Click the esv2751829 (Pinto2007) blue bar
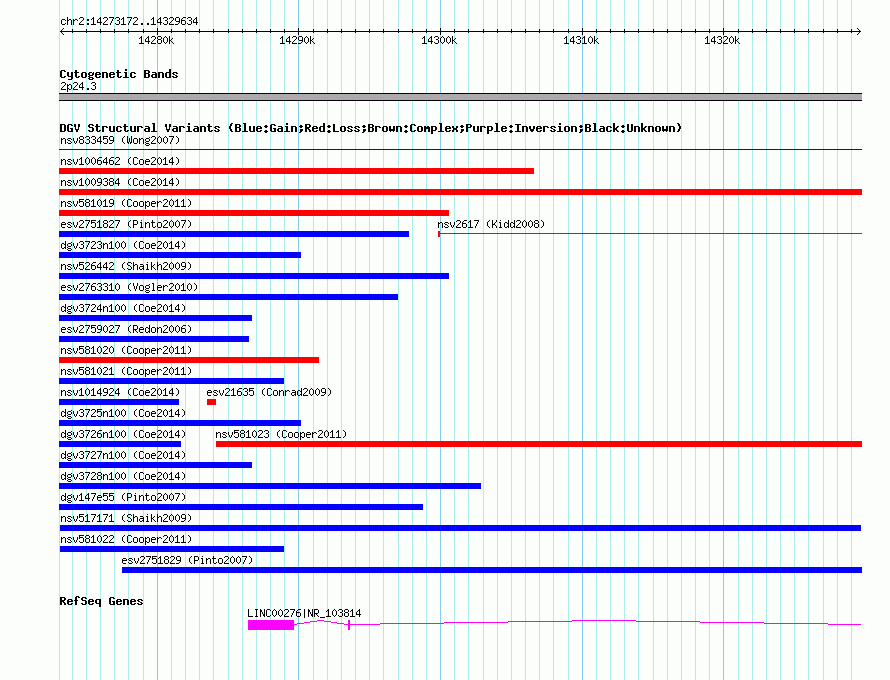Viewport: 890px width, 680px height. pyautogui.click(x=492, y=570)
